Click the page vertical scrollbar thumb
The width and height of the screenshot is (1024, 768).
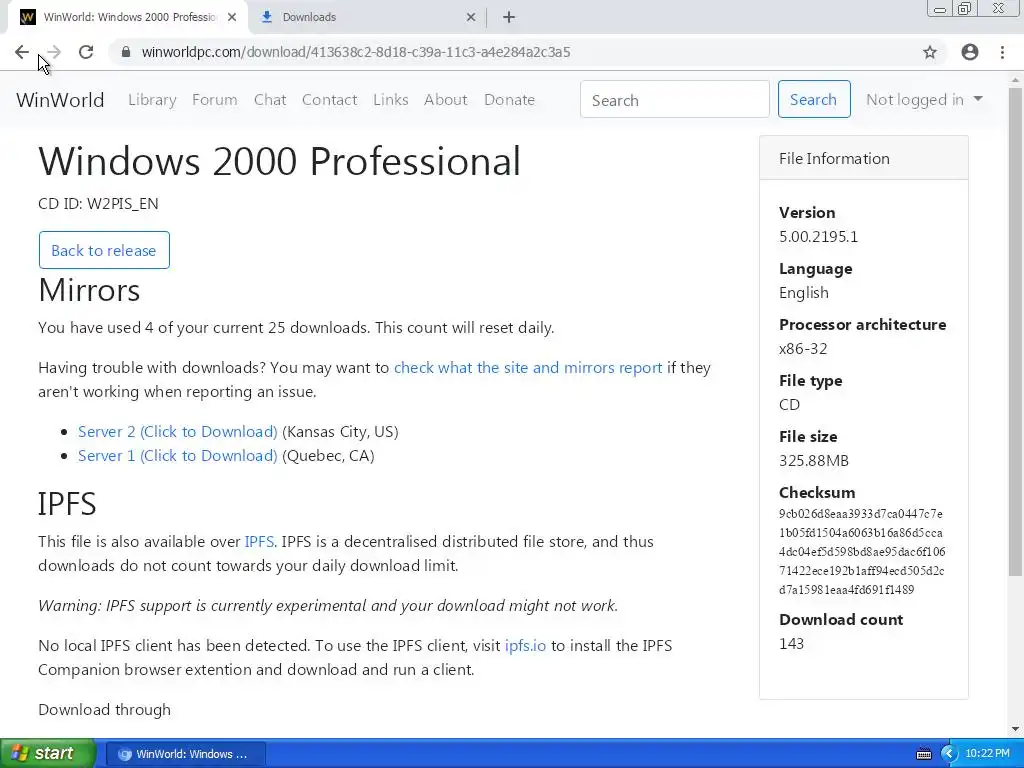tap(1015, 332)
